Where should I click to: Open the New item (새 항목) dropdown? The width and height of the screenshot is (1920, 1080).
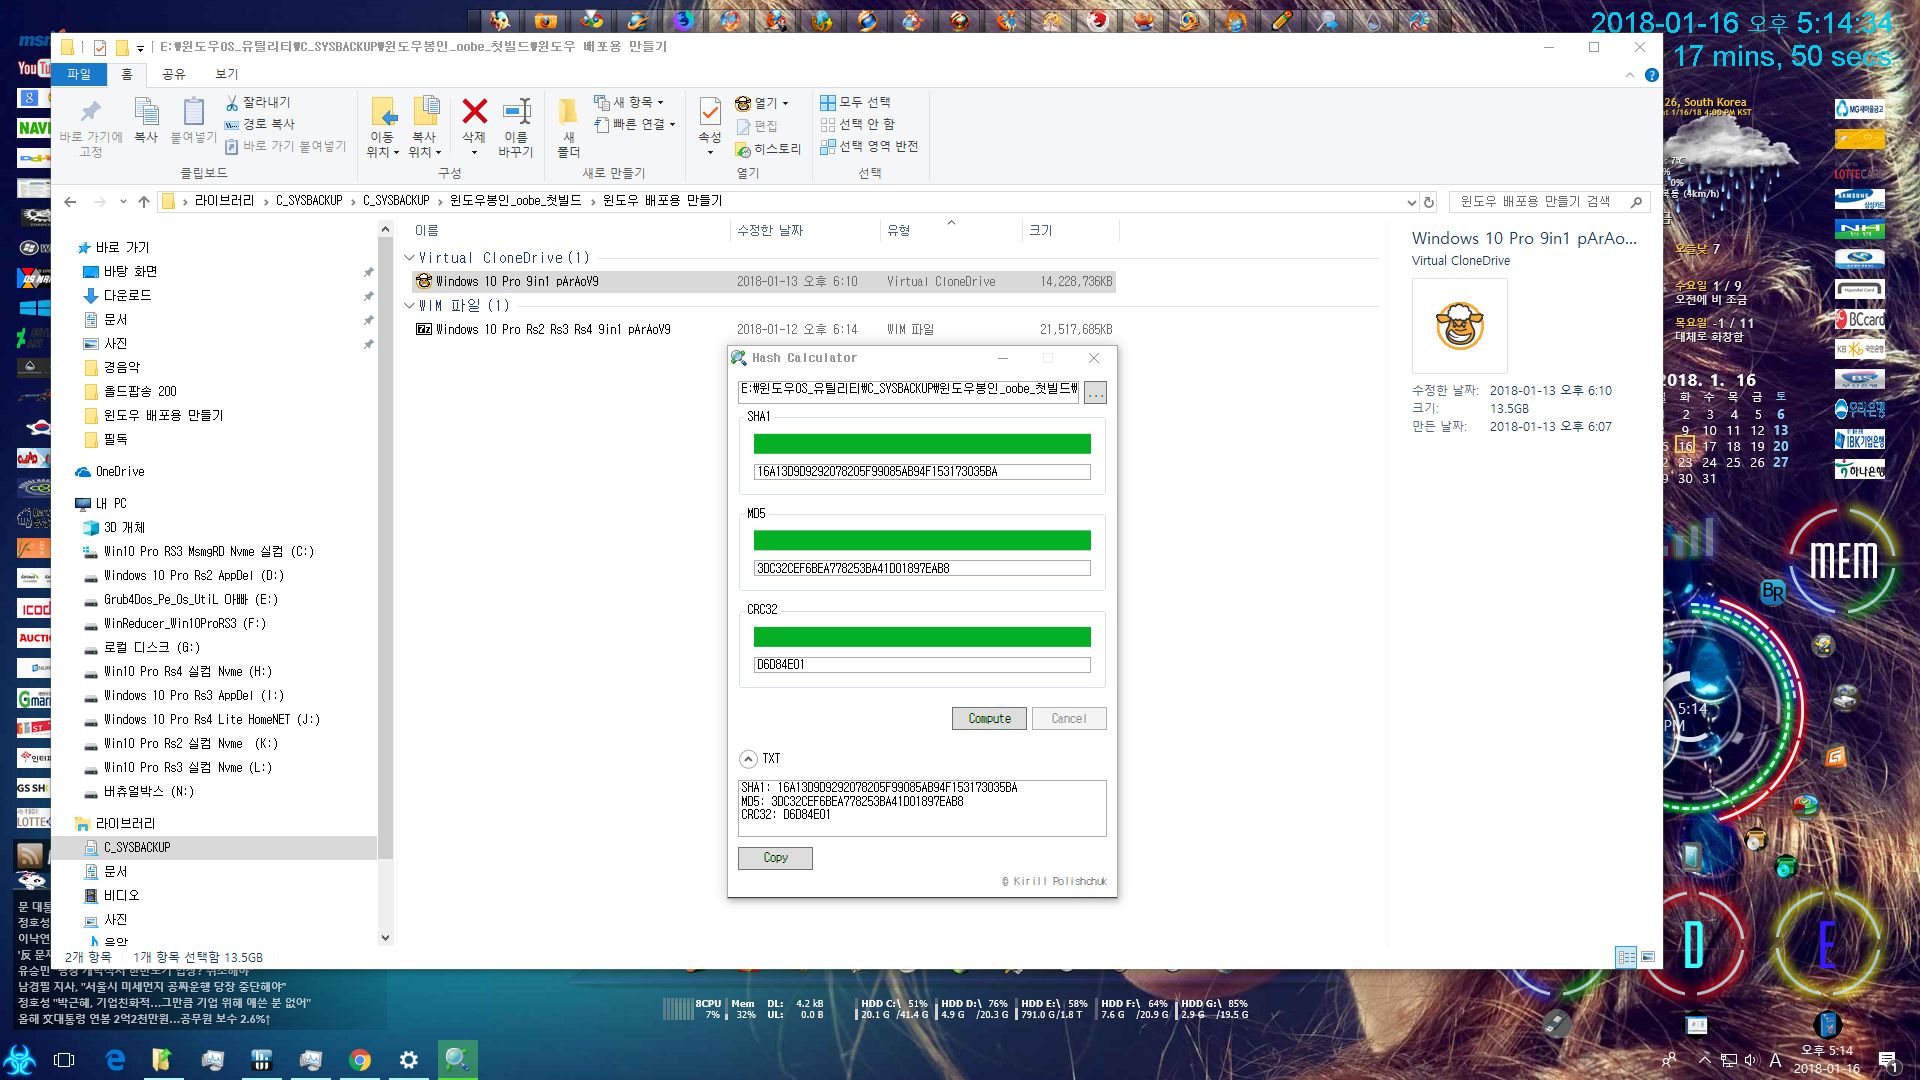628,102
